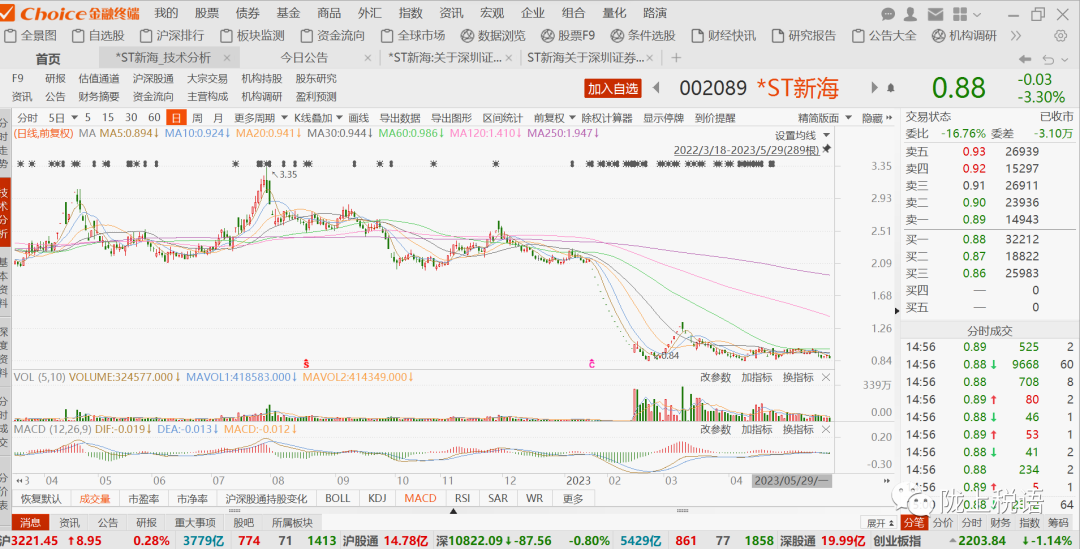Screen dimensions: 1080x549
Task: Select the 15 minute period
Action: pyautogui.click(x=108, y=118)
